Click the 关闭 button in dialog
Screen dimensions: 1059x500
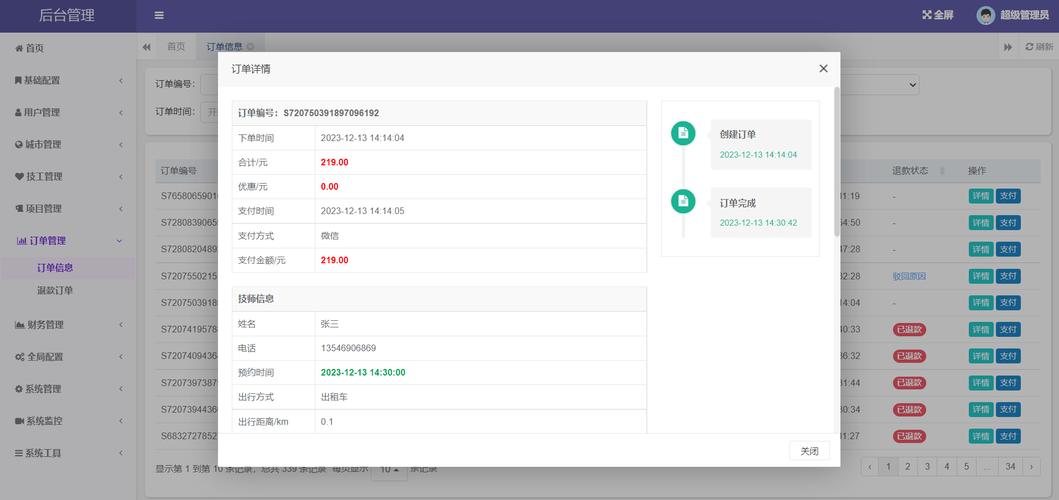(x=809, y=451)
